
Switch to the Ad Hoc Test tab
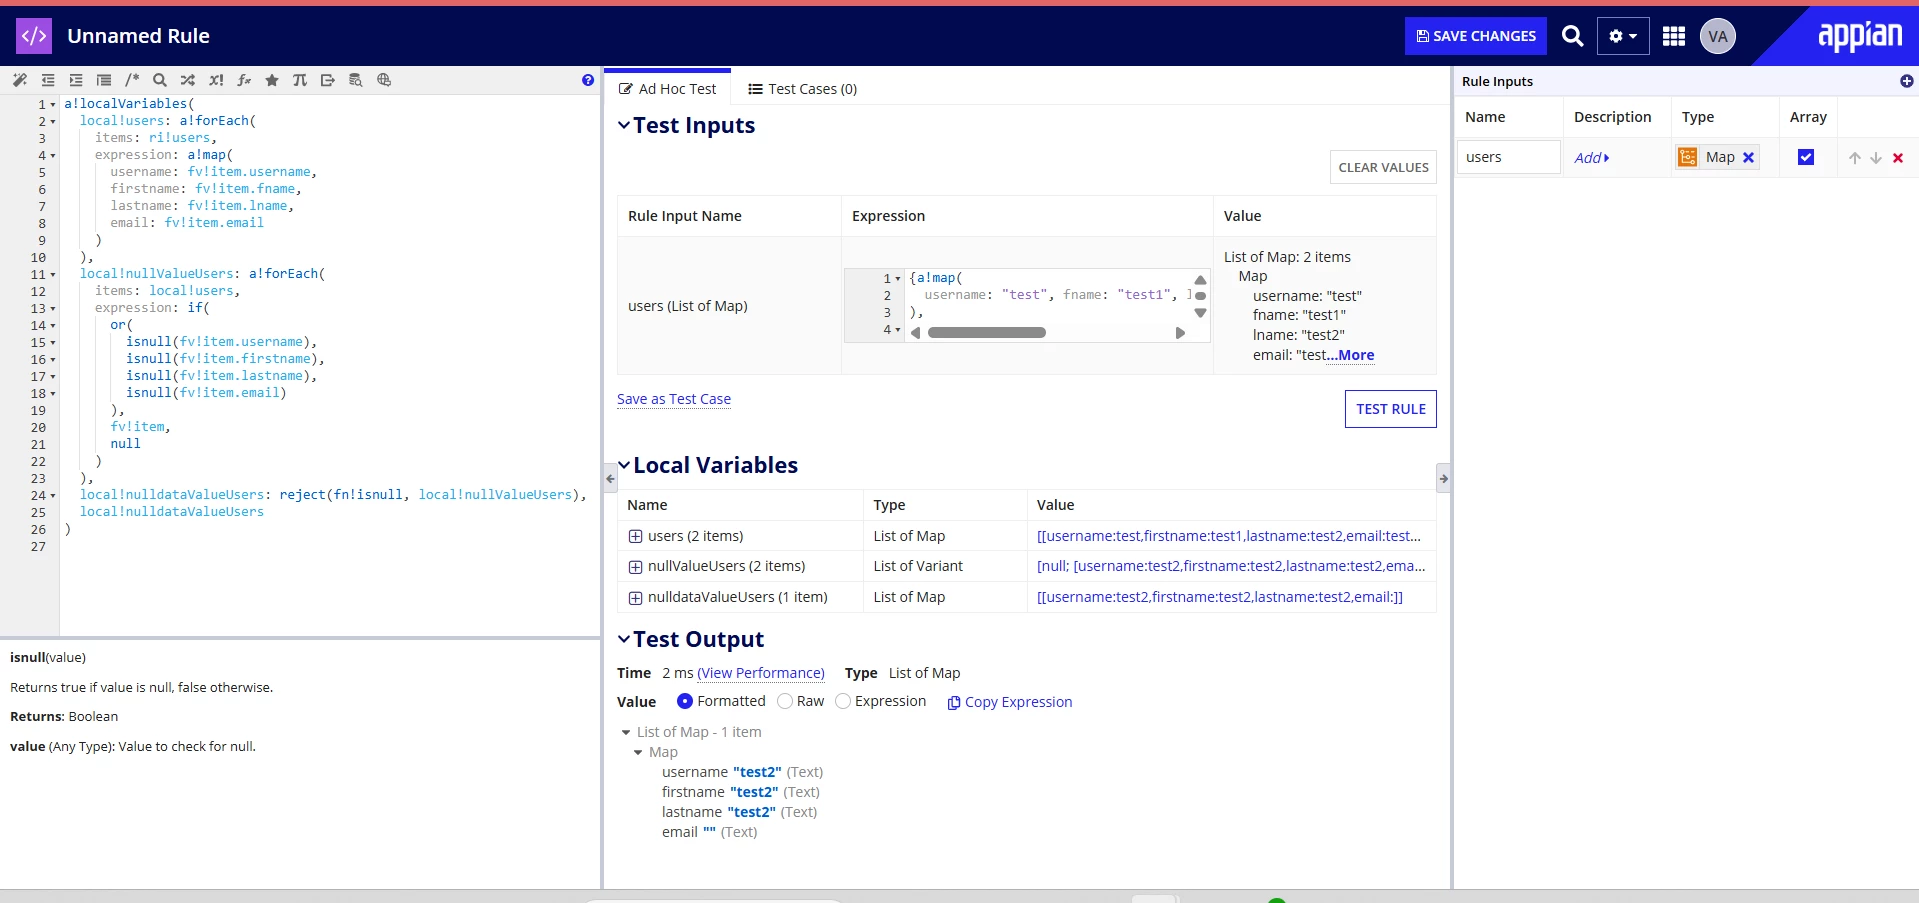coord(668,89)
